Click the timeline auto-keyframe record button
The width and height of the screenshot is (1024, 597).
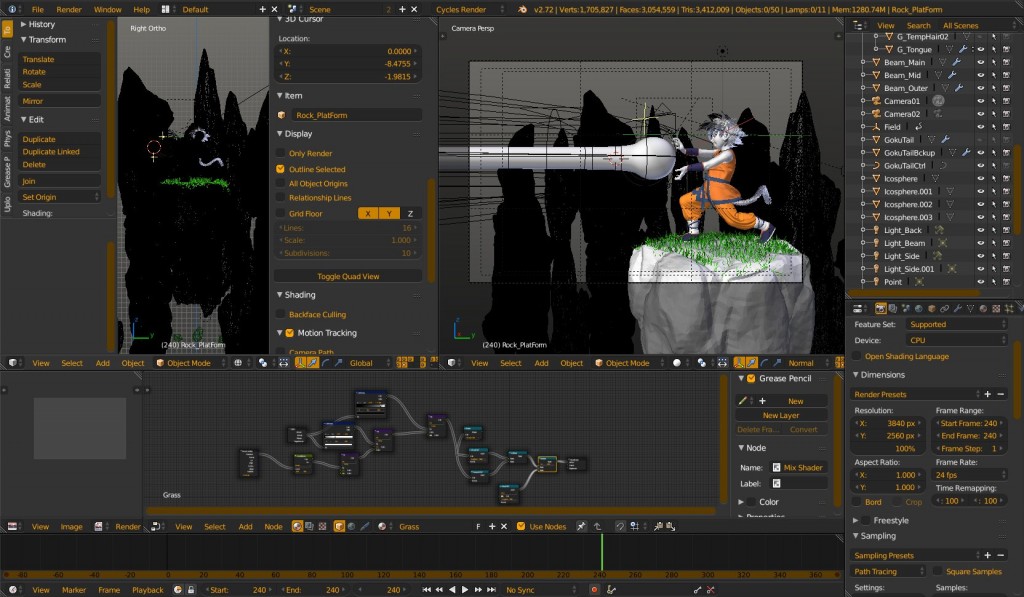point(594,590)
